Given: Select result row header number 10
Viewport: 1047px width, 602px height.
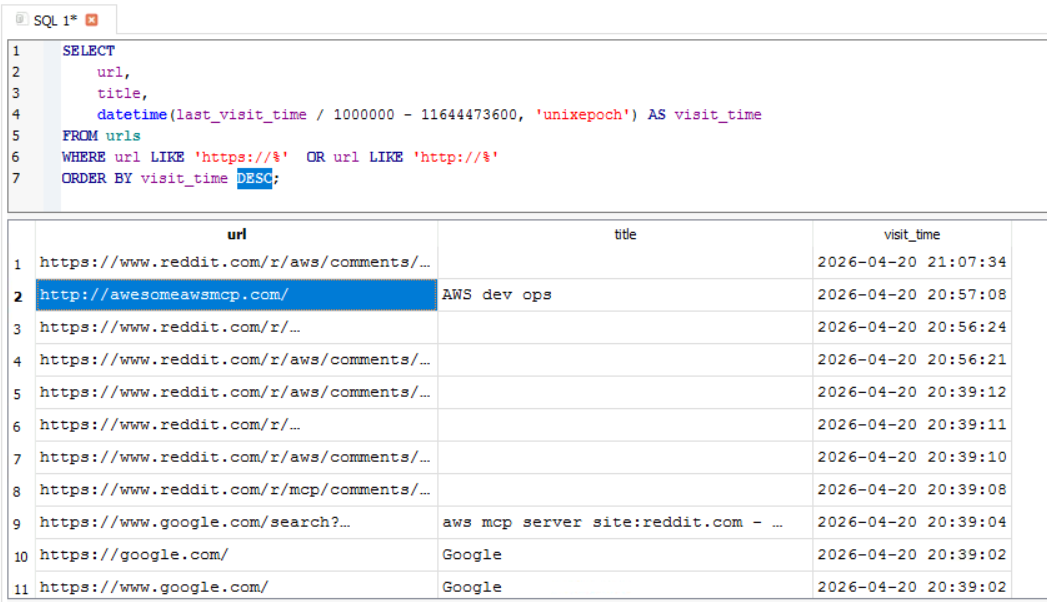Looking at the screenshot, I should pos(21,556).
